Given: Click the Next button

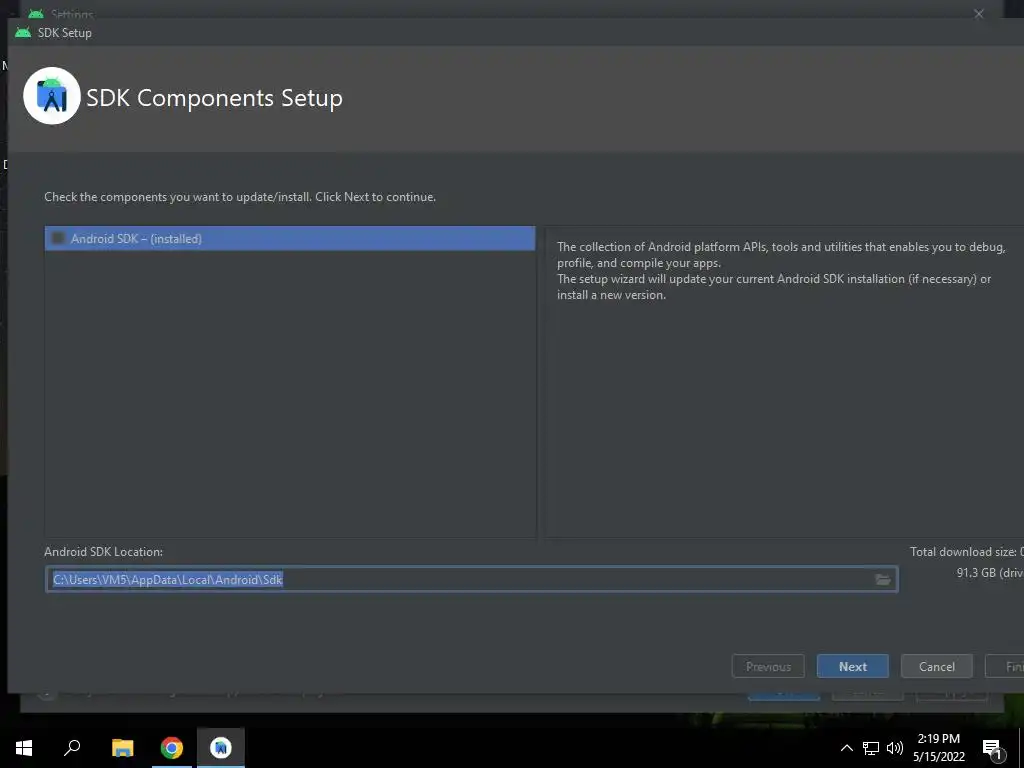Looking at the screenshot, I should coord(852,666).
